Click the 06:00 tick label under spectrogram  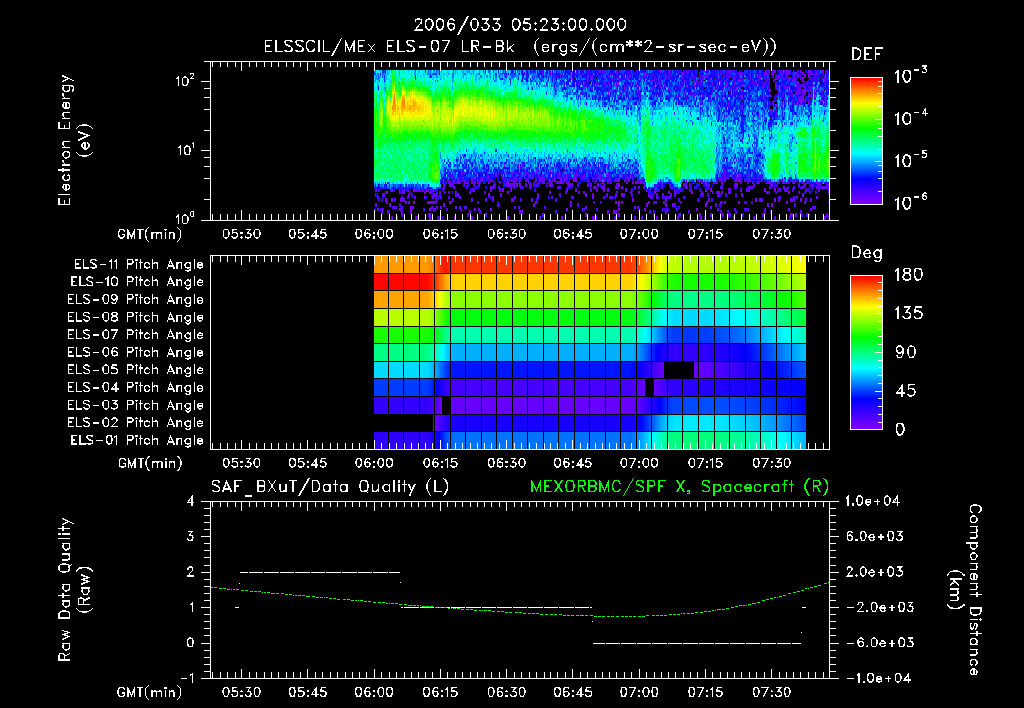374,234
